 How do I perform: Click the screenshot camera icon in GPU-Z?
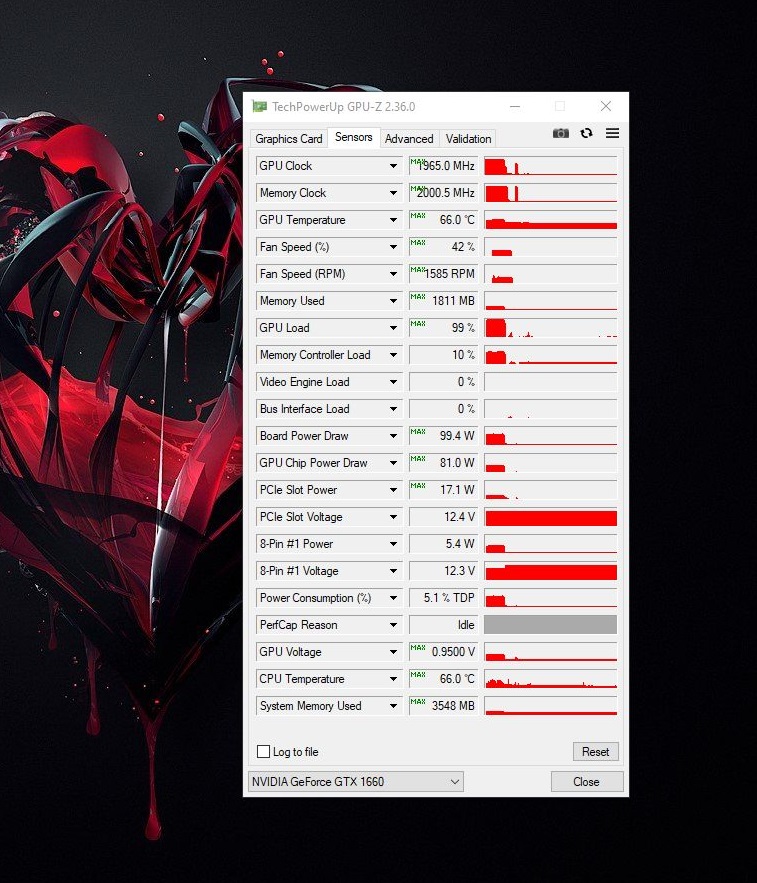(560, 133)
